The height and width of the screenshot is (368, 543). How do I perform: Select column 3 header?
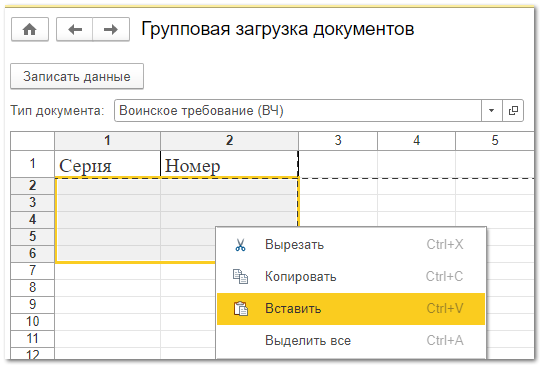tap(338, 141)
